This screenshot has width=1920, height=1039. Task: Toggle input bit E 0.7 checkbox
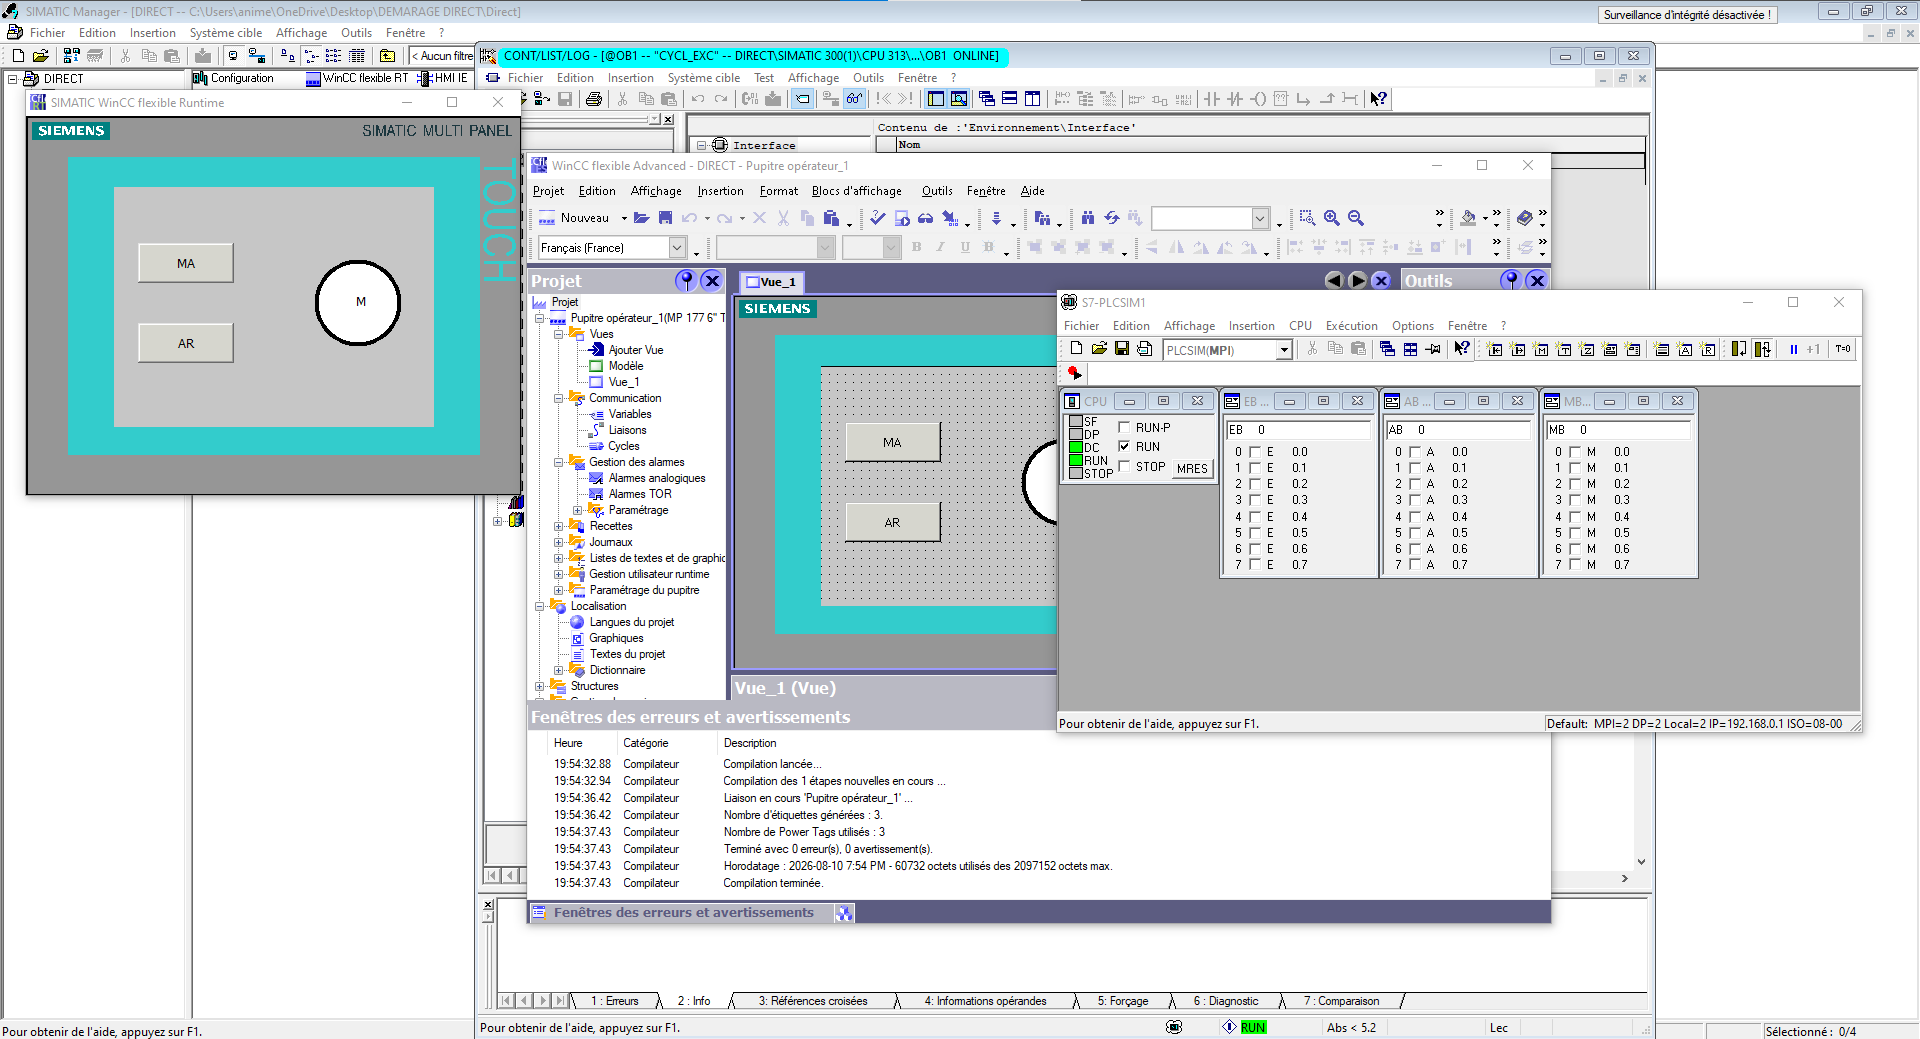pyautogui.click(x=1255, y=565)
